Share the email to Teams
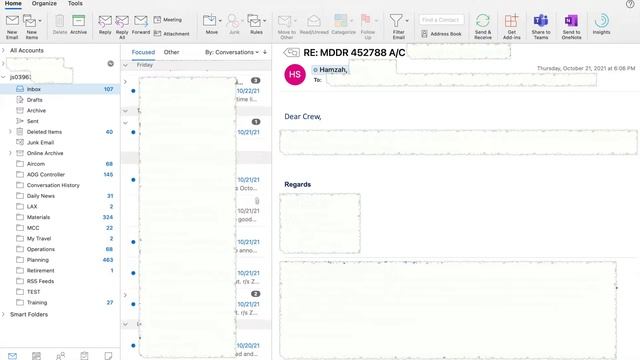The height and width of the screenshot is (360, 640). [x=541, y=27]
